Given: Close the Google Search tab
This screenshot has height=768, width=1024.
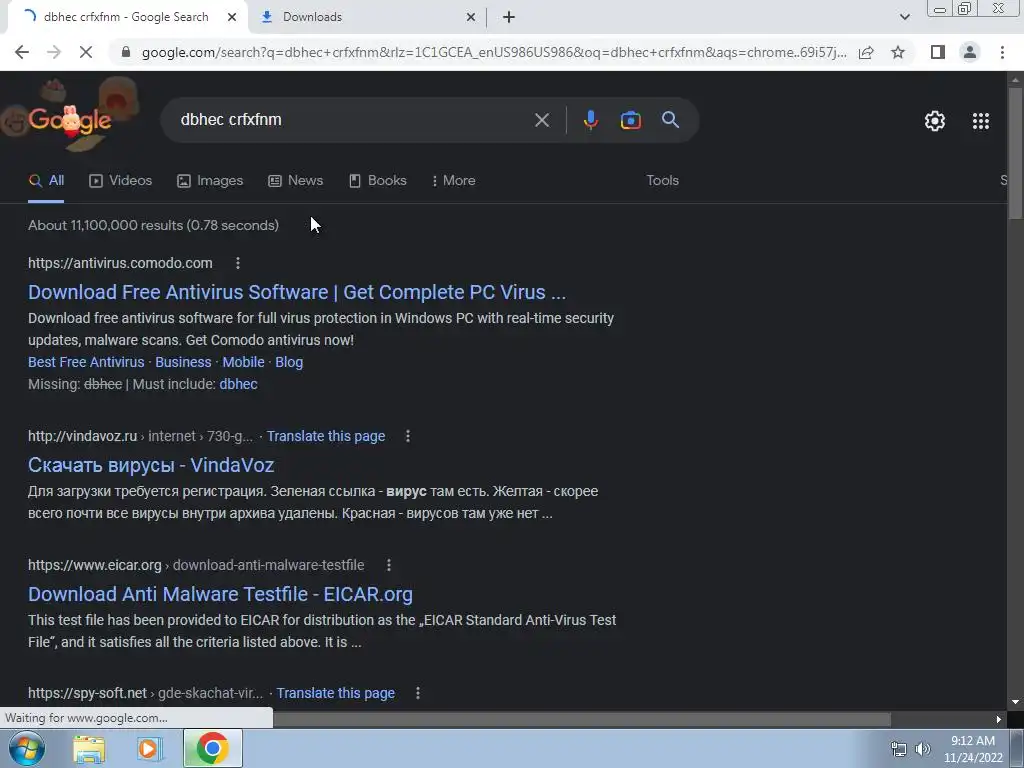Looking at the screenshot, I should click(x=232, y=17).
